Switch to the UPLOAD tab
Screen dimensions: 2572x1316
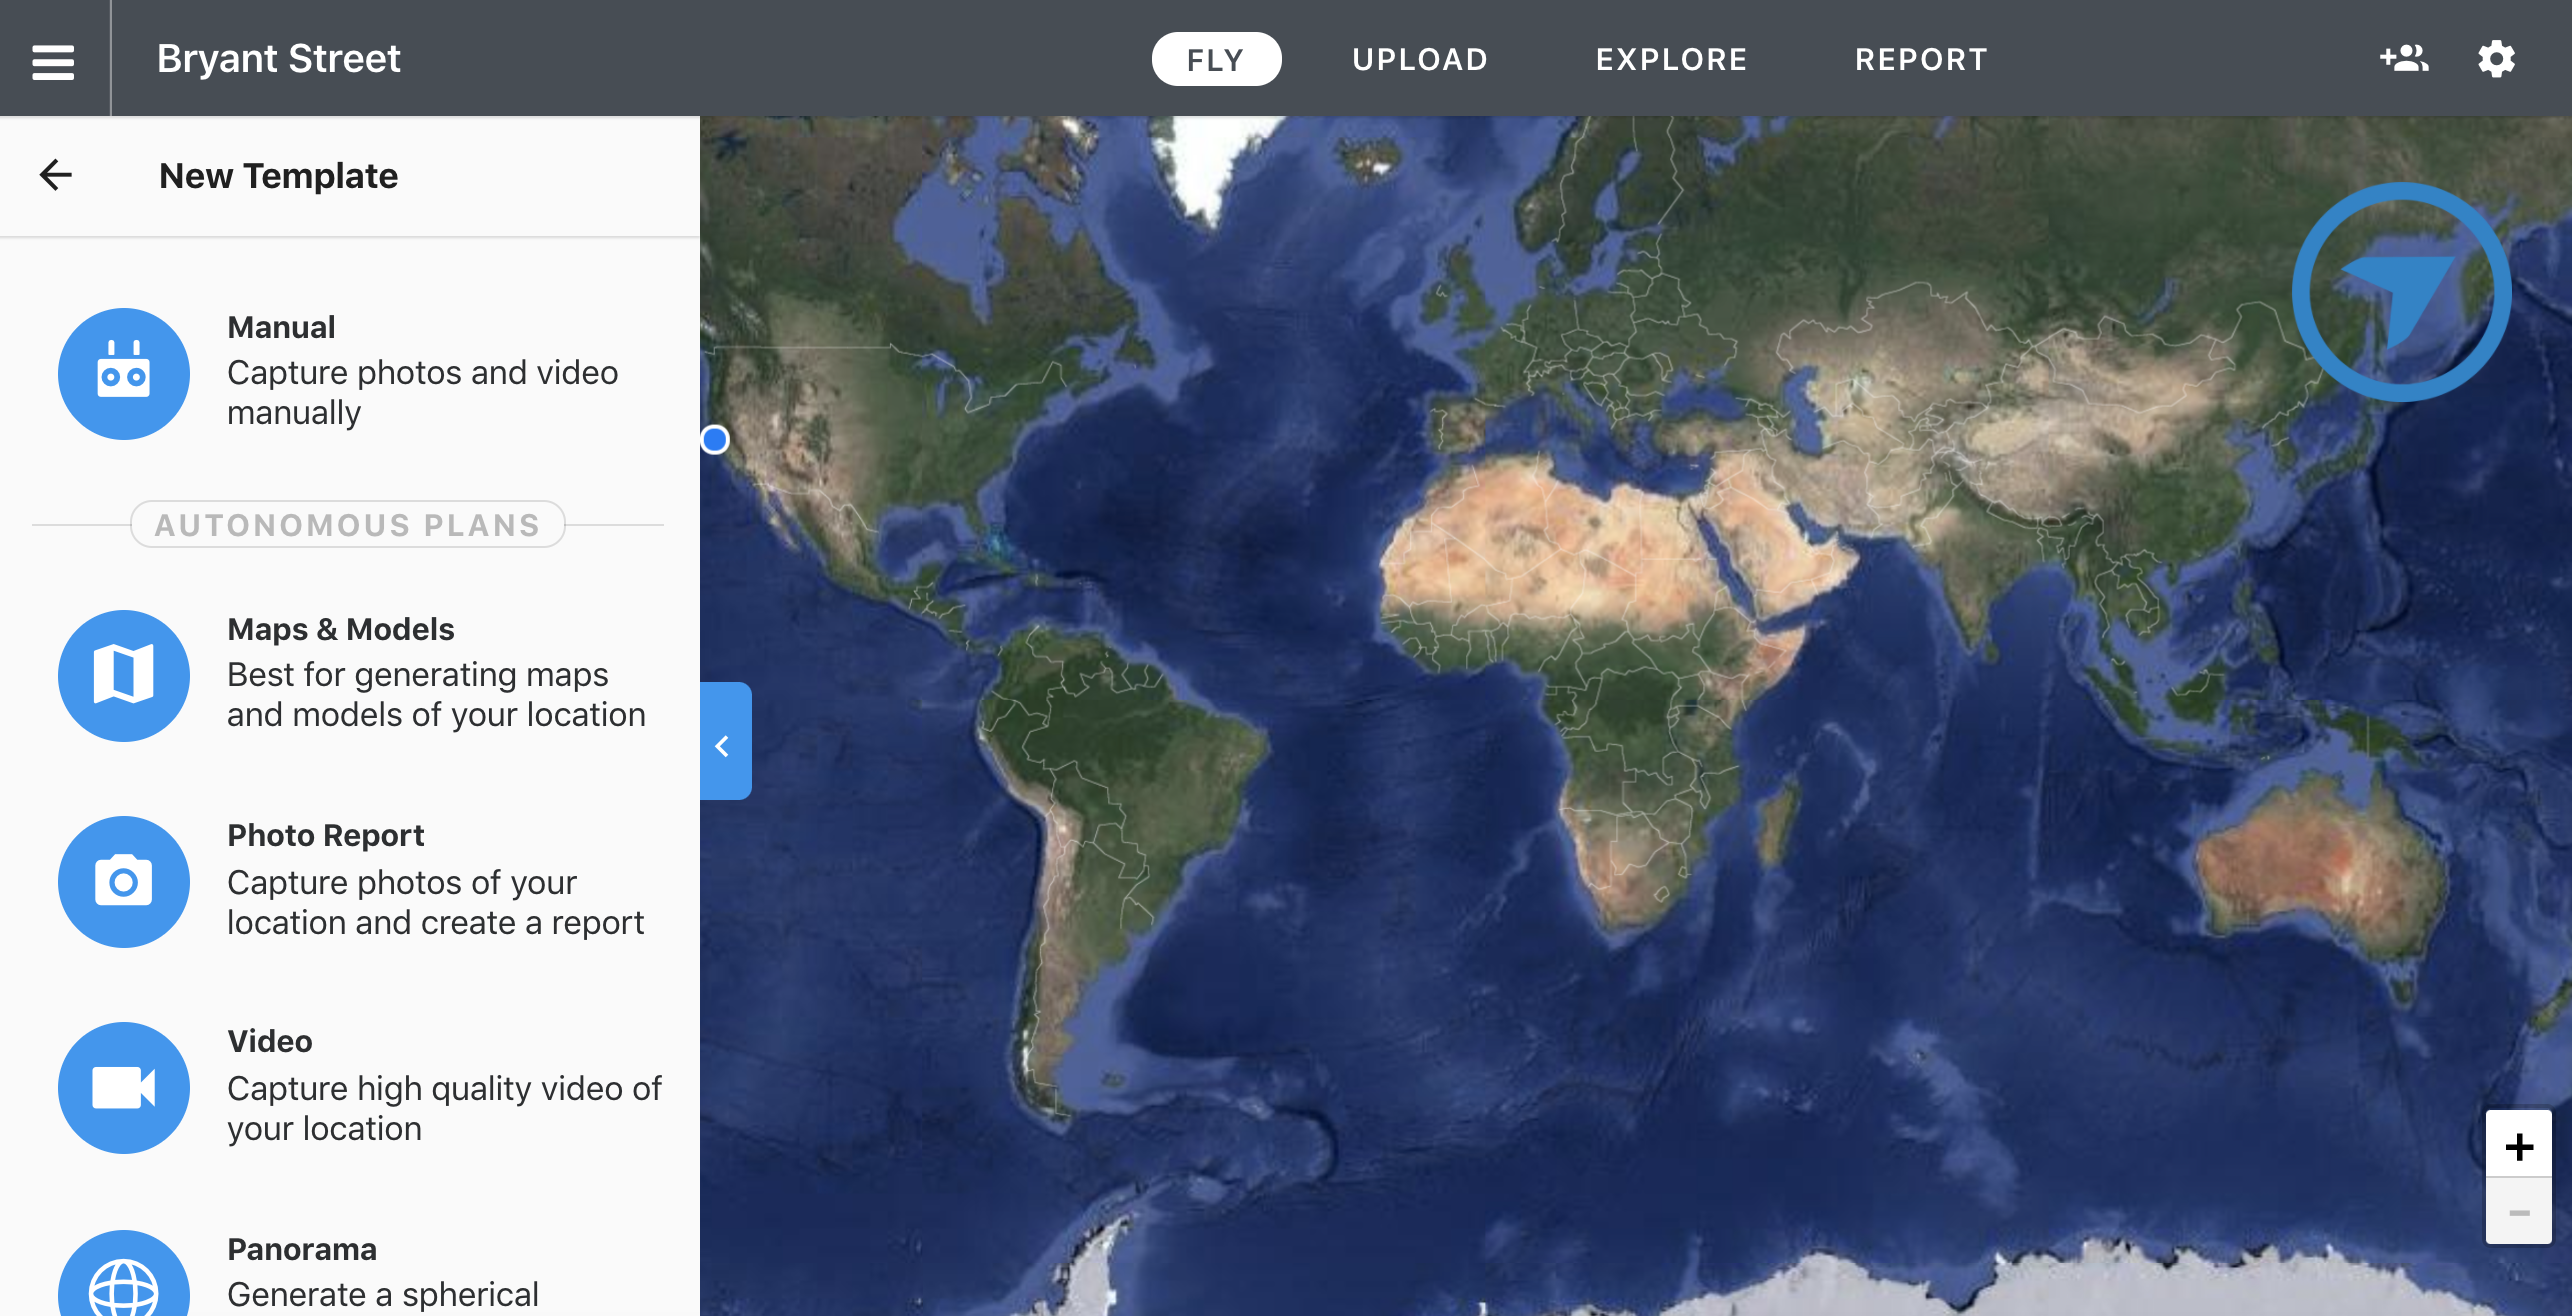(1420, 59)
